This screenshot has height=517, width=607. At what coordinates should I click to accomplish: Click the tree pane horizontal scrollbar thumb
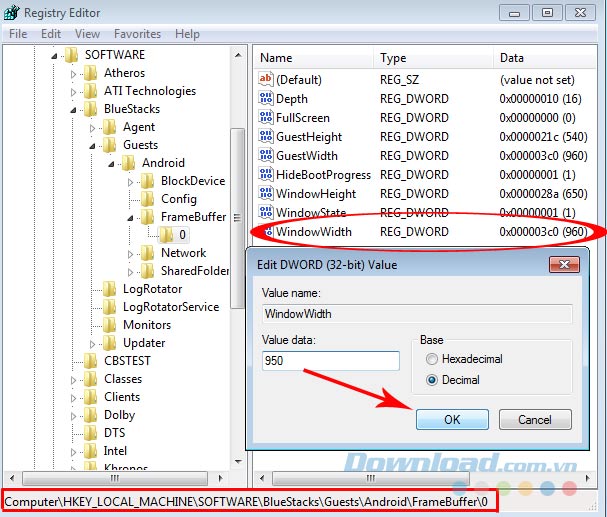coord(115,478)
